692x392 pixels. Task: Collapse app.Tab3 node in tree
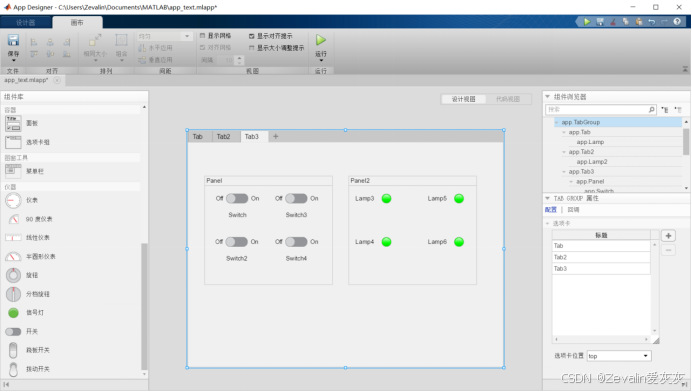(x=564, y=172)
